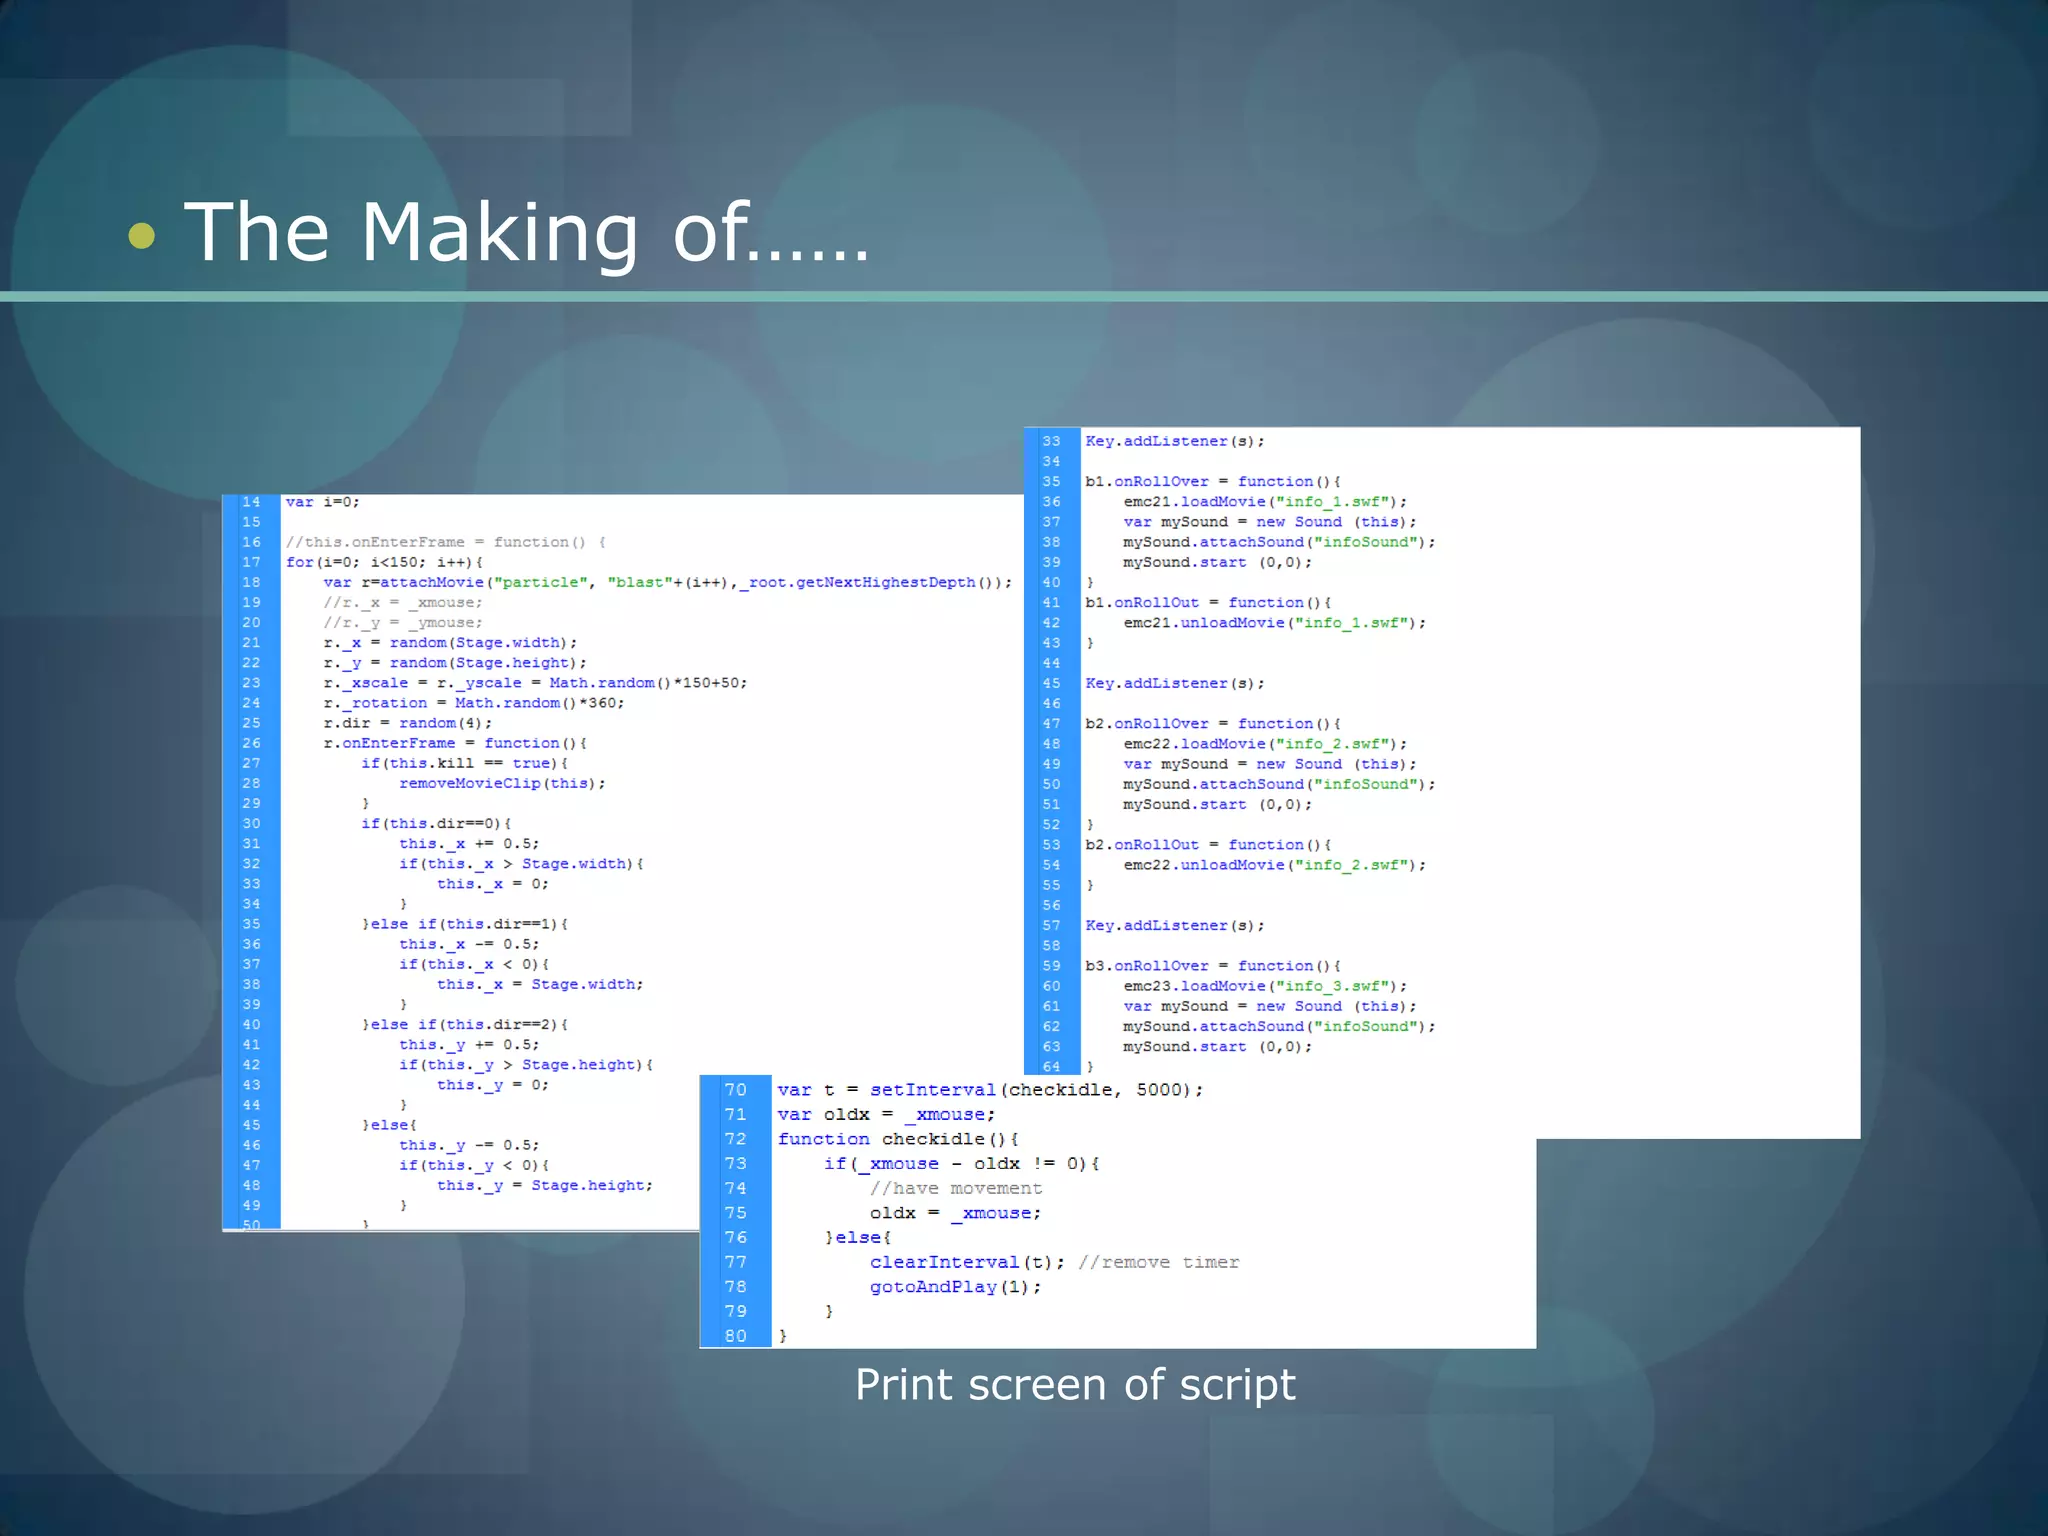Select "this._y = Stage.height;" line
Screen dimensions: 2048x1536
[545, 1185]
